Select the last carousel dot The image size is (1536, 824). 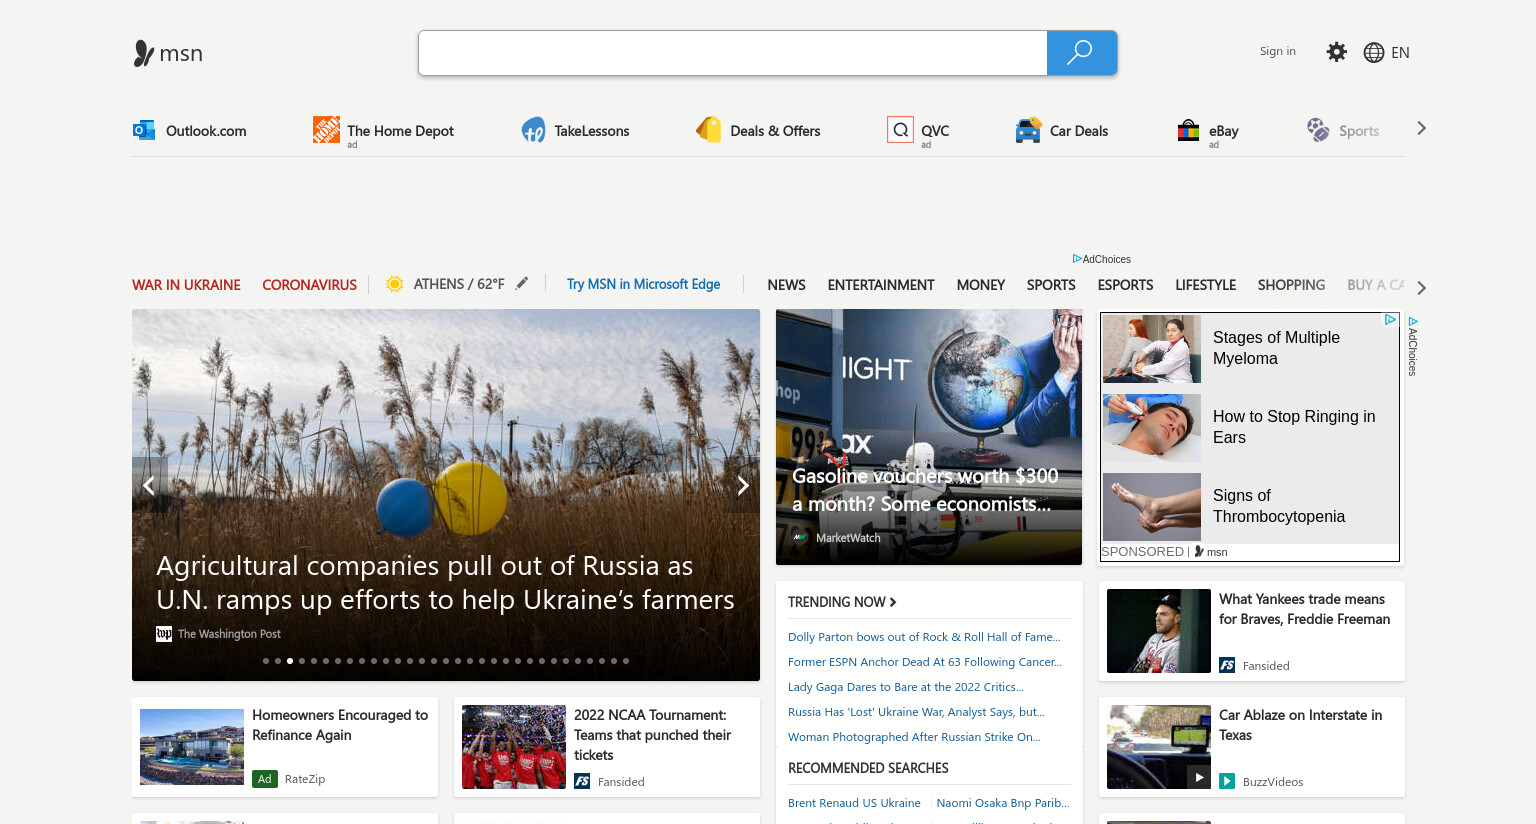(626, 661)
